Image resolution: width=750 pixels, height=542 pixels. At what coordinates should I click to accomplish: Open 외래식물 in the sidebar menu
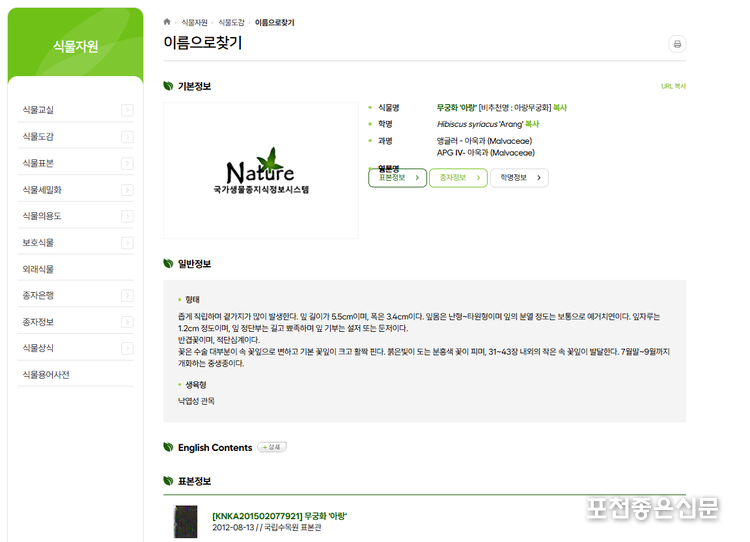pos(39,269)
